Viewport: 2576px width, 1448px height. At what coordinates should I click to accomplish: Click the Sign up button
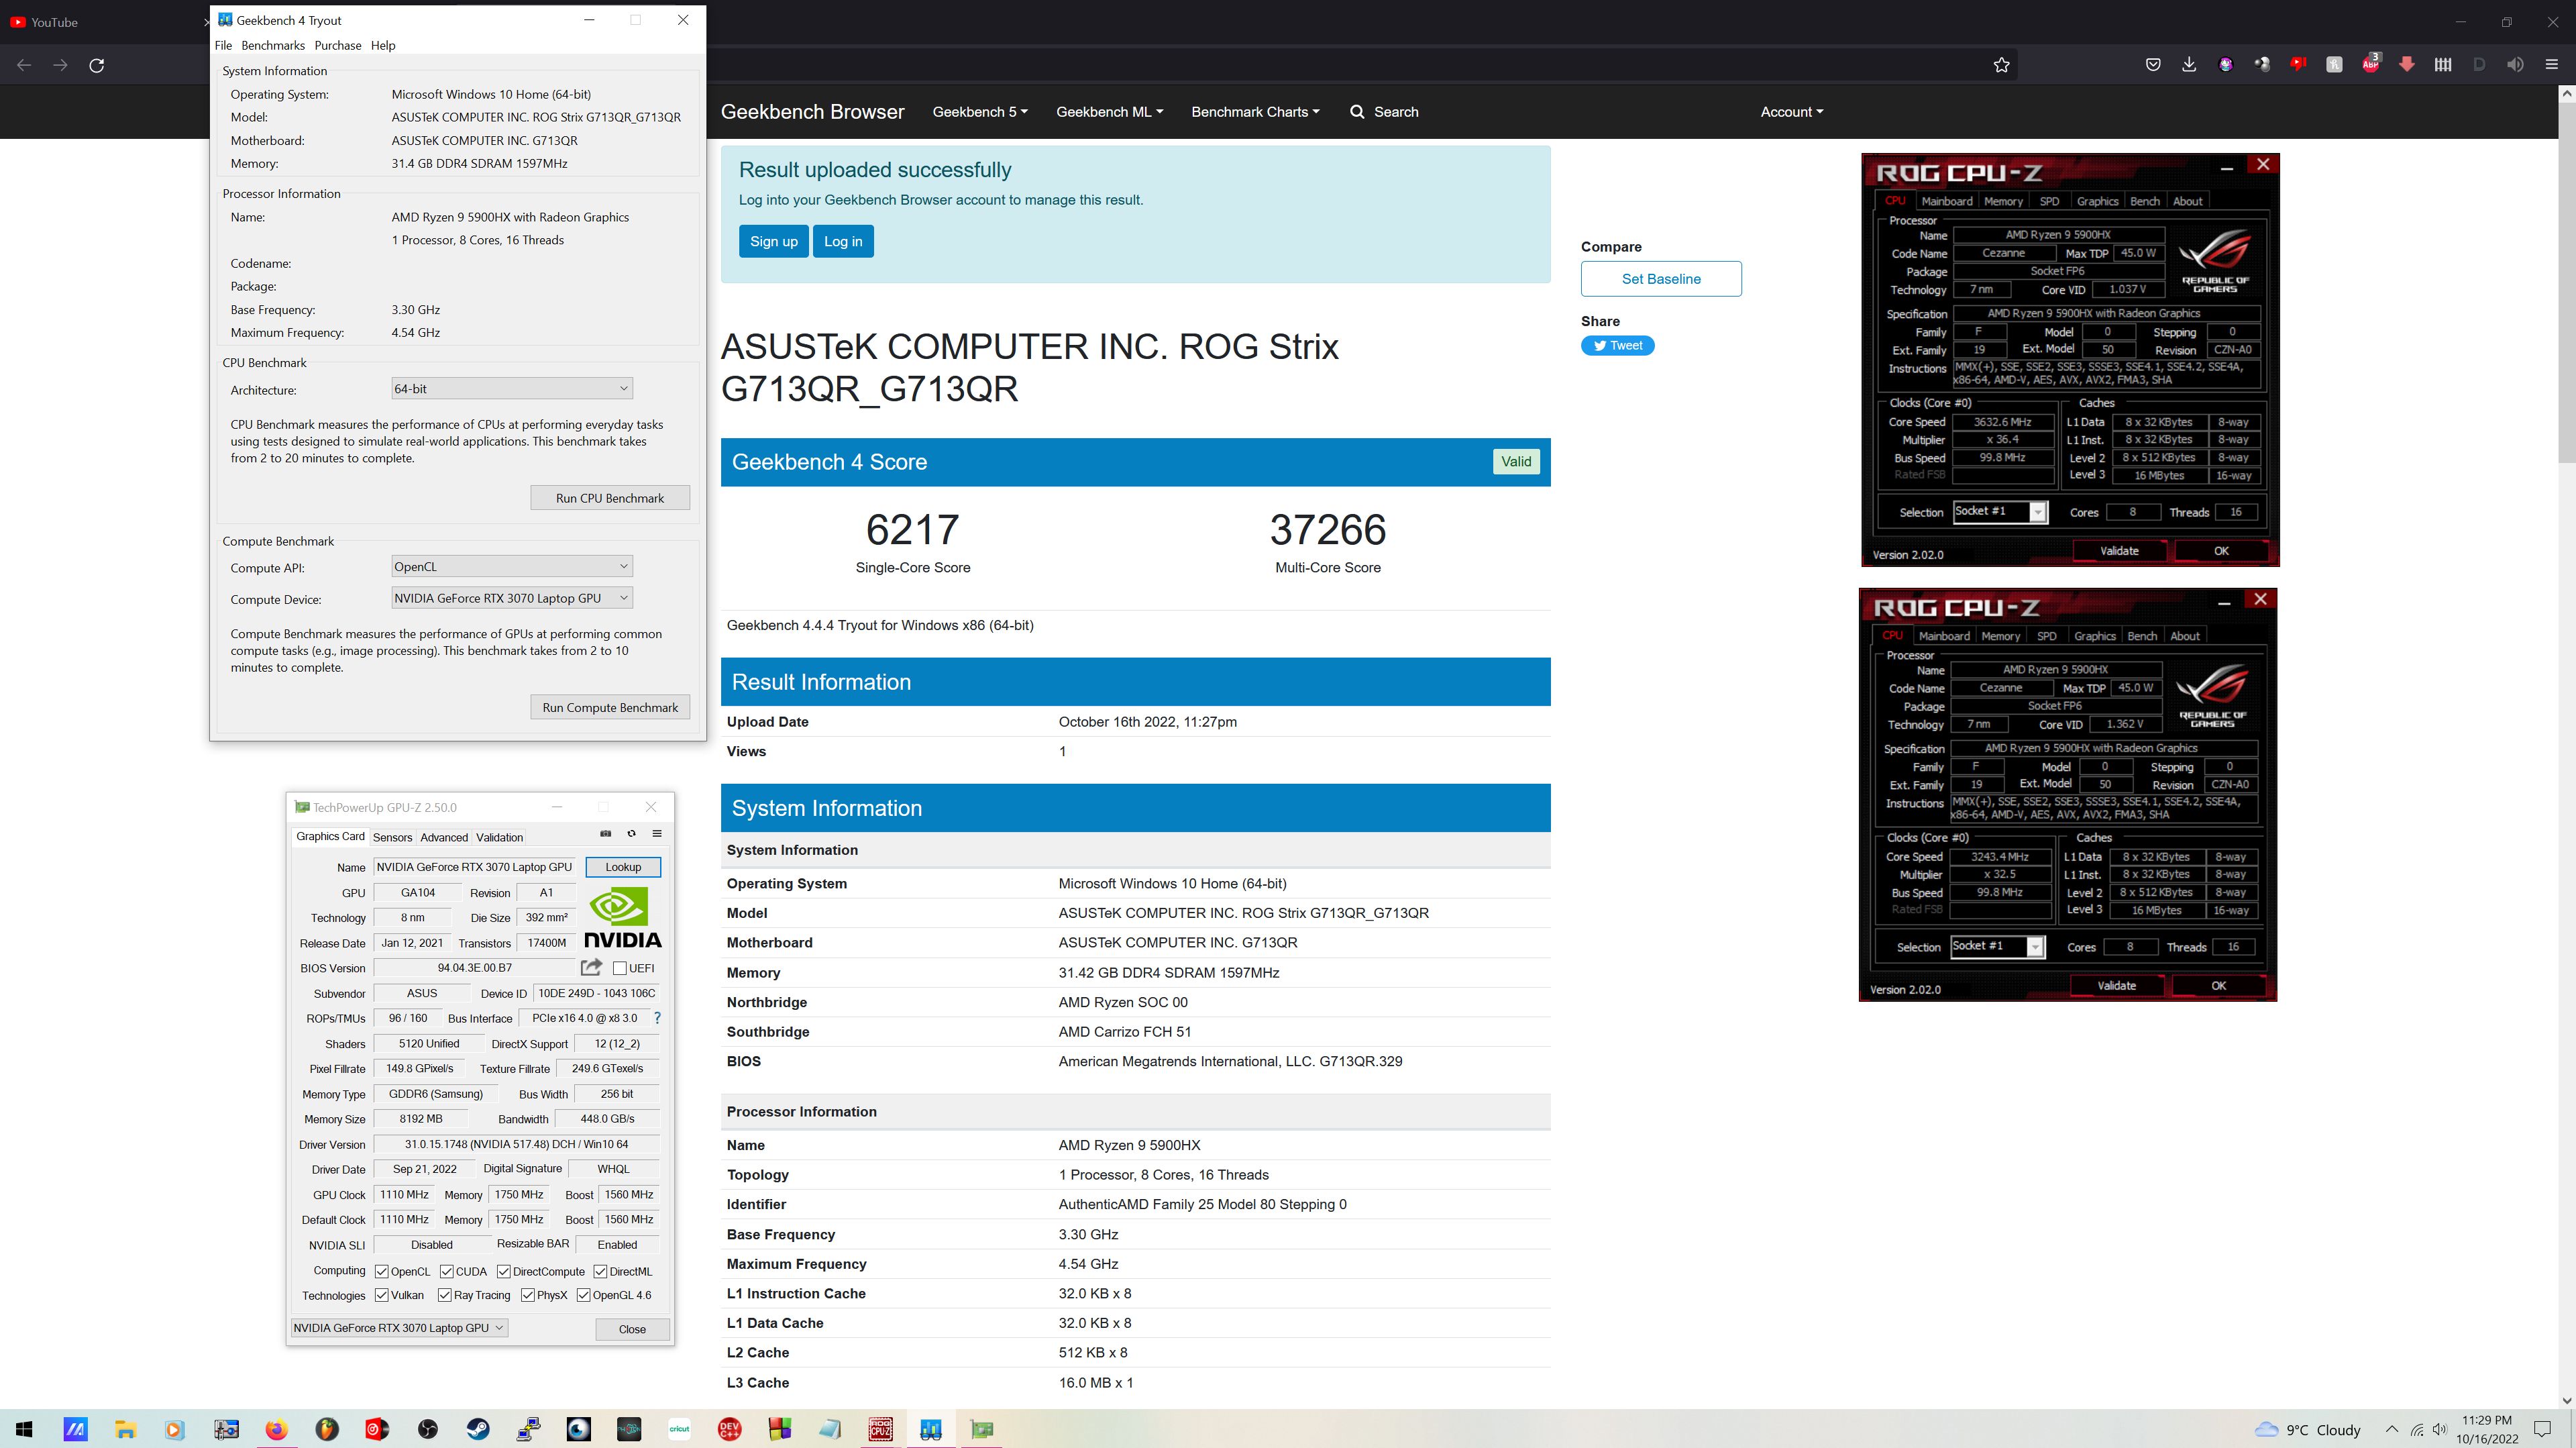(774, 241)
